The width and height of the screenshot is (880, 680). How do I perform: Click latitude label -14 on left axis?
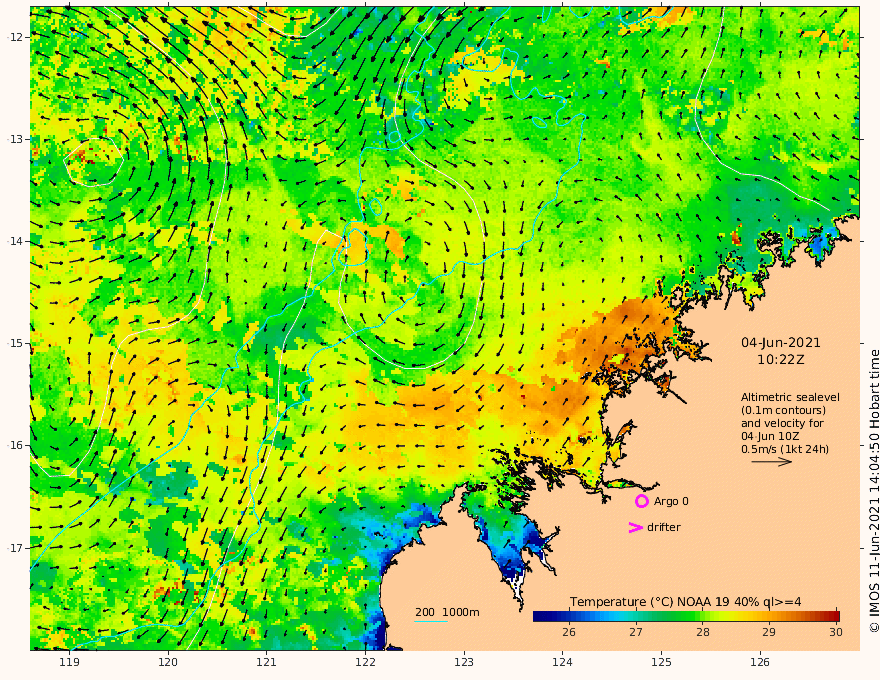pos(15,241)
